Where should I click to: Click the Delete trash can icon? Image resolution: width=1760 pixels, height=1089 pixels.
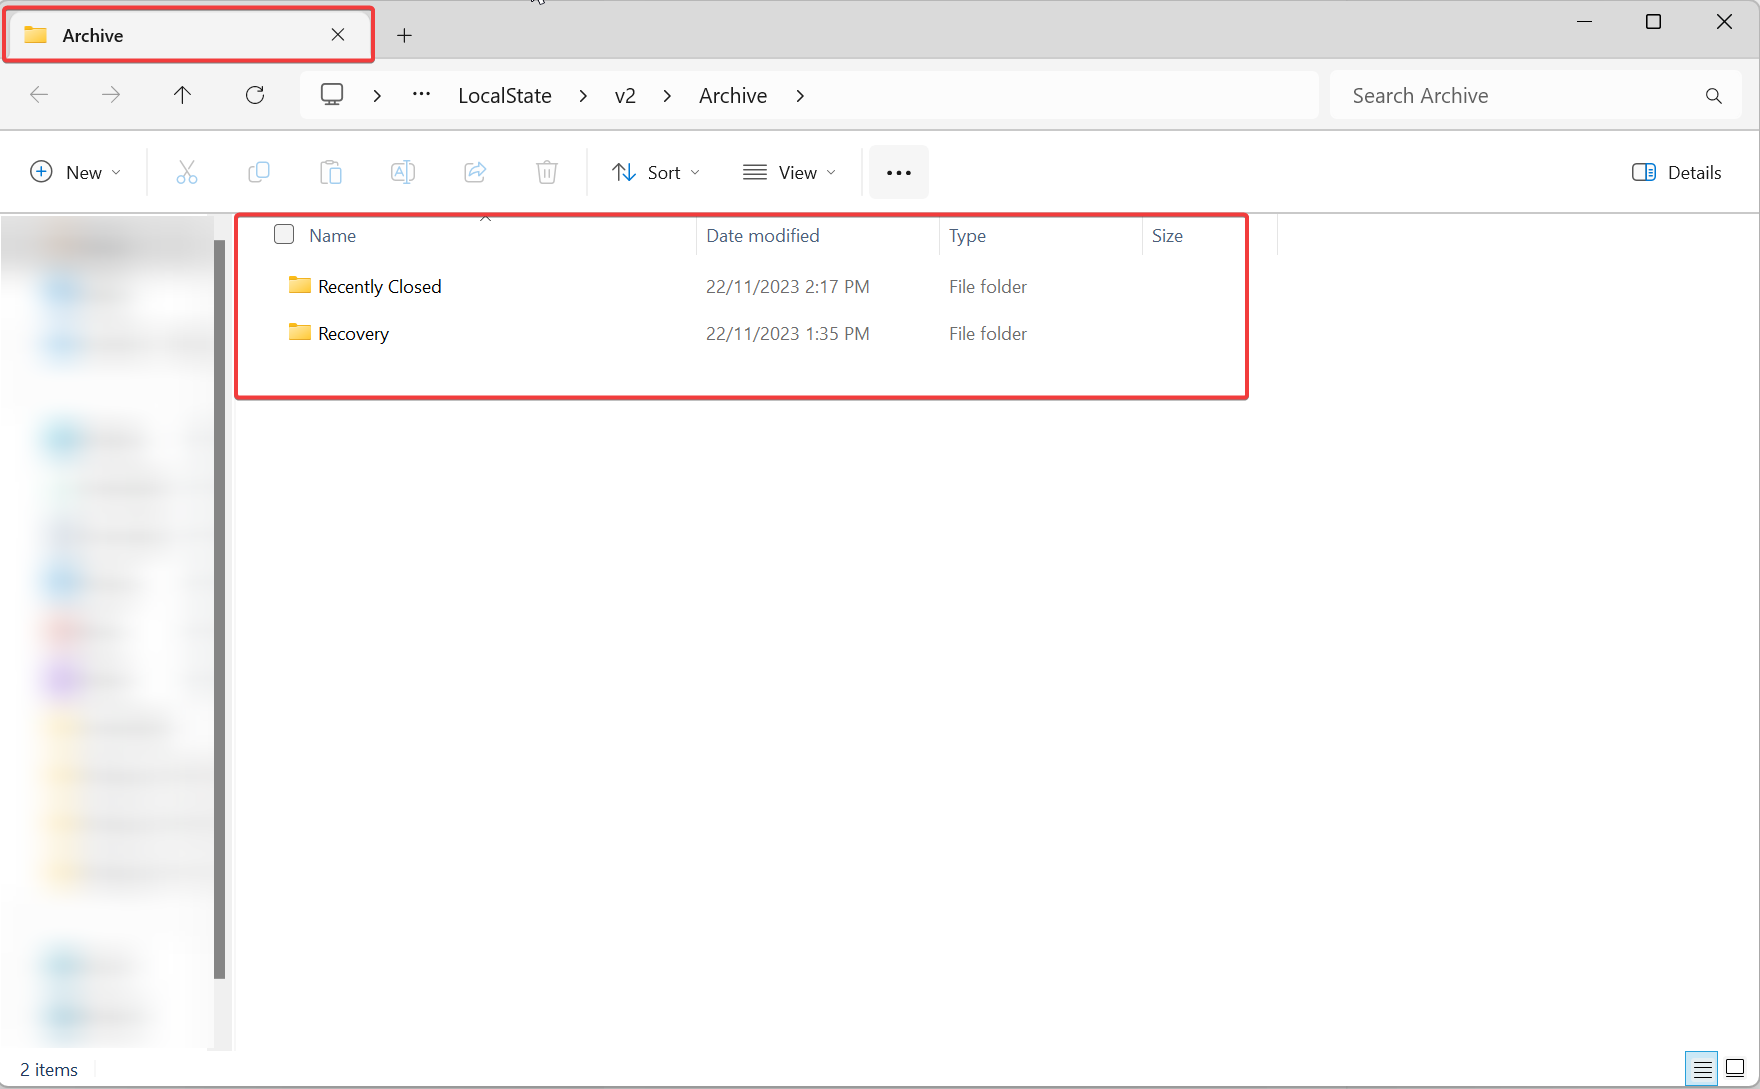[x=547, y=172]
